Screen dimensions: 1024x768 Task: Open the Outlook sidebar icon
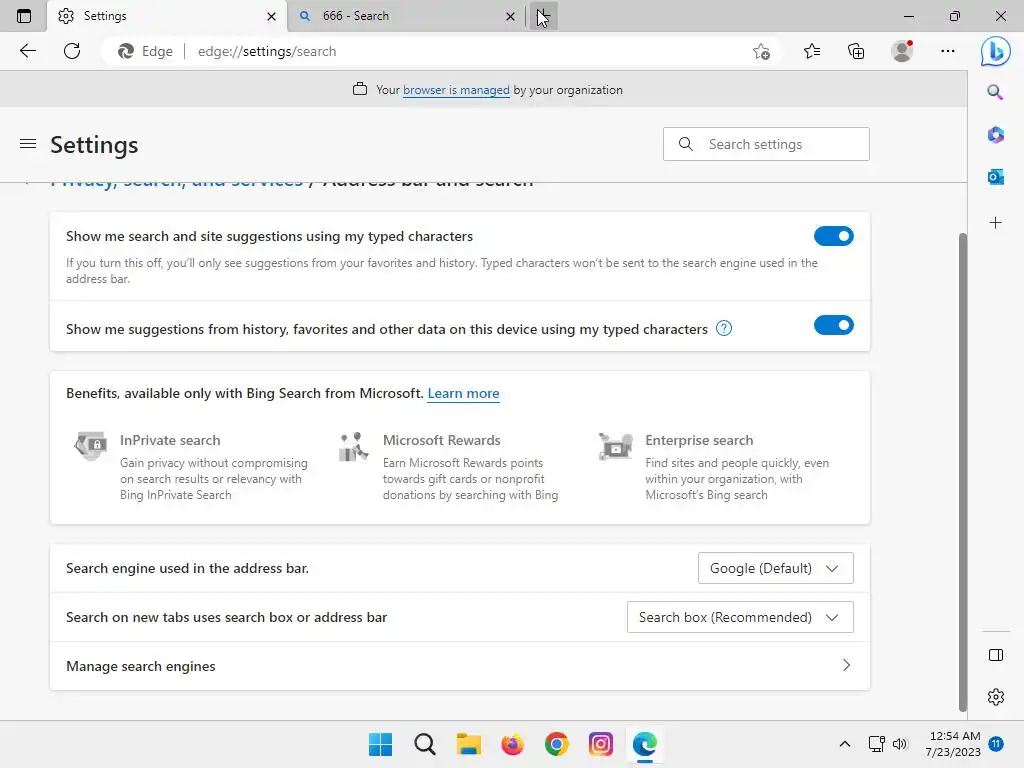(995, 176)
